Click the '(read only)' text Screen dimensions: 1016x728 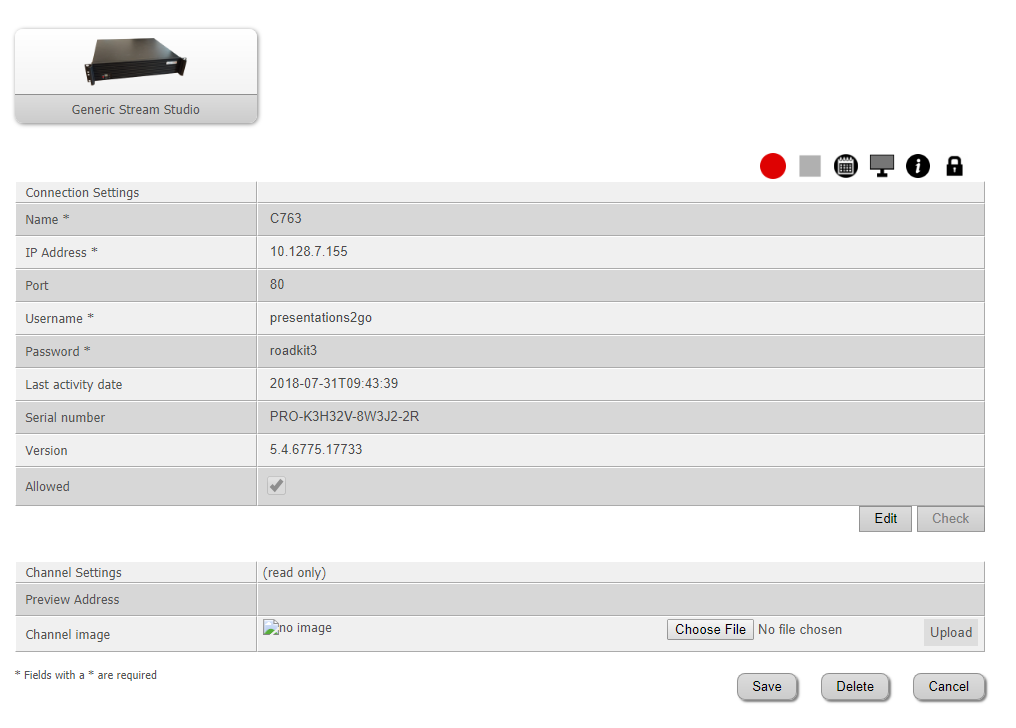pos(294,573)
